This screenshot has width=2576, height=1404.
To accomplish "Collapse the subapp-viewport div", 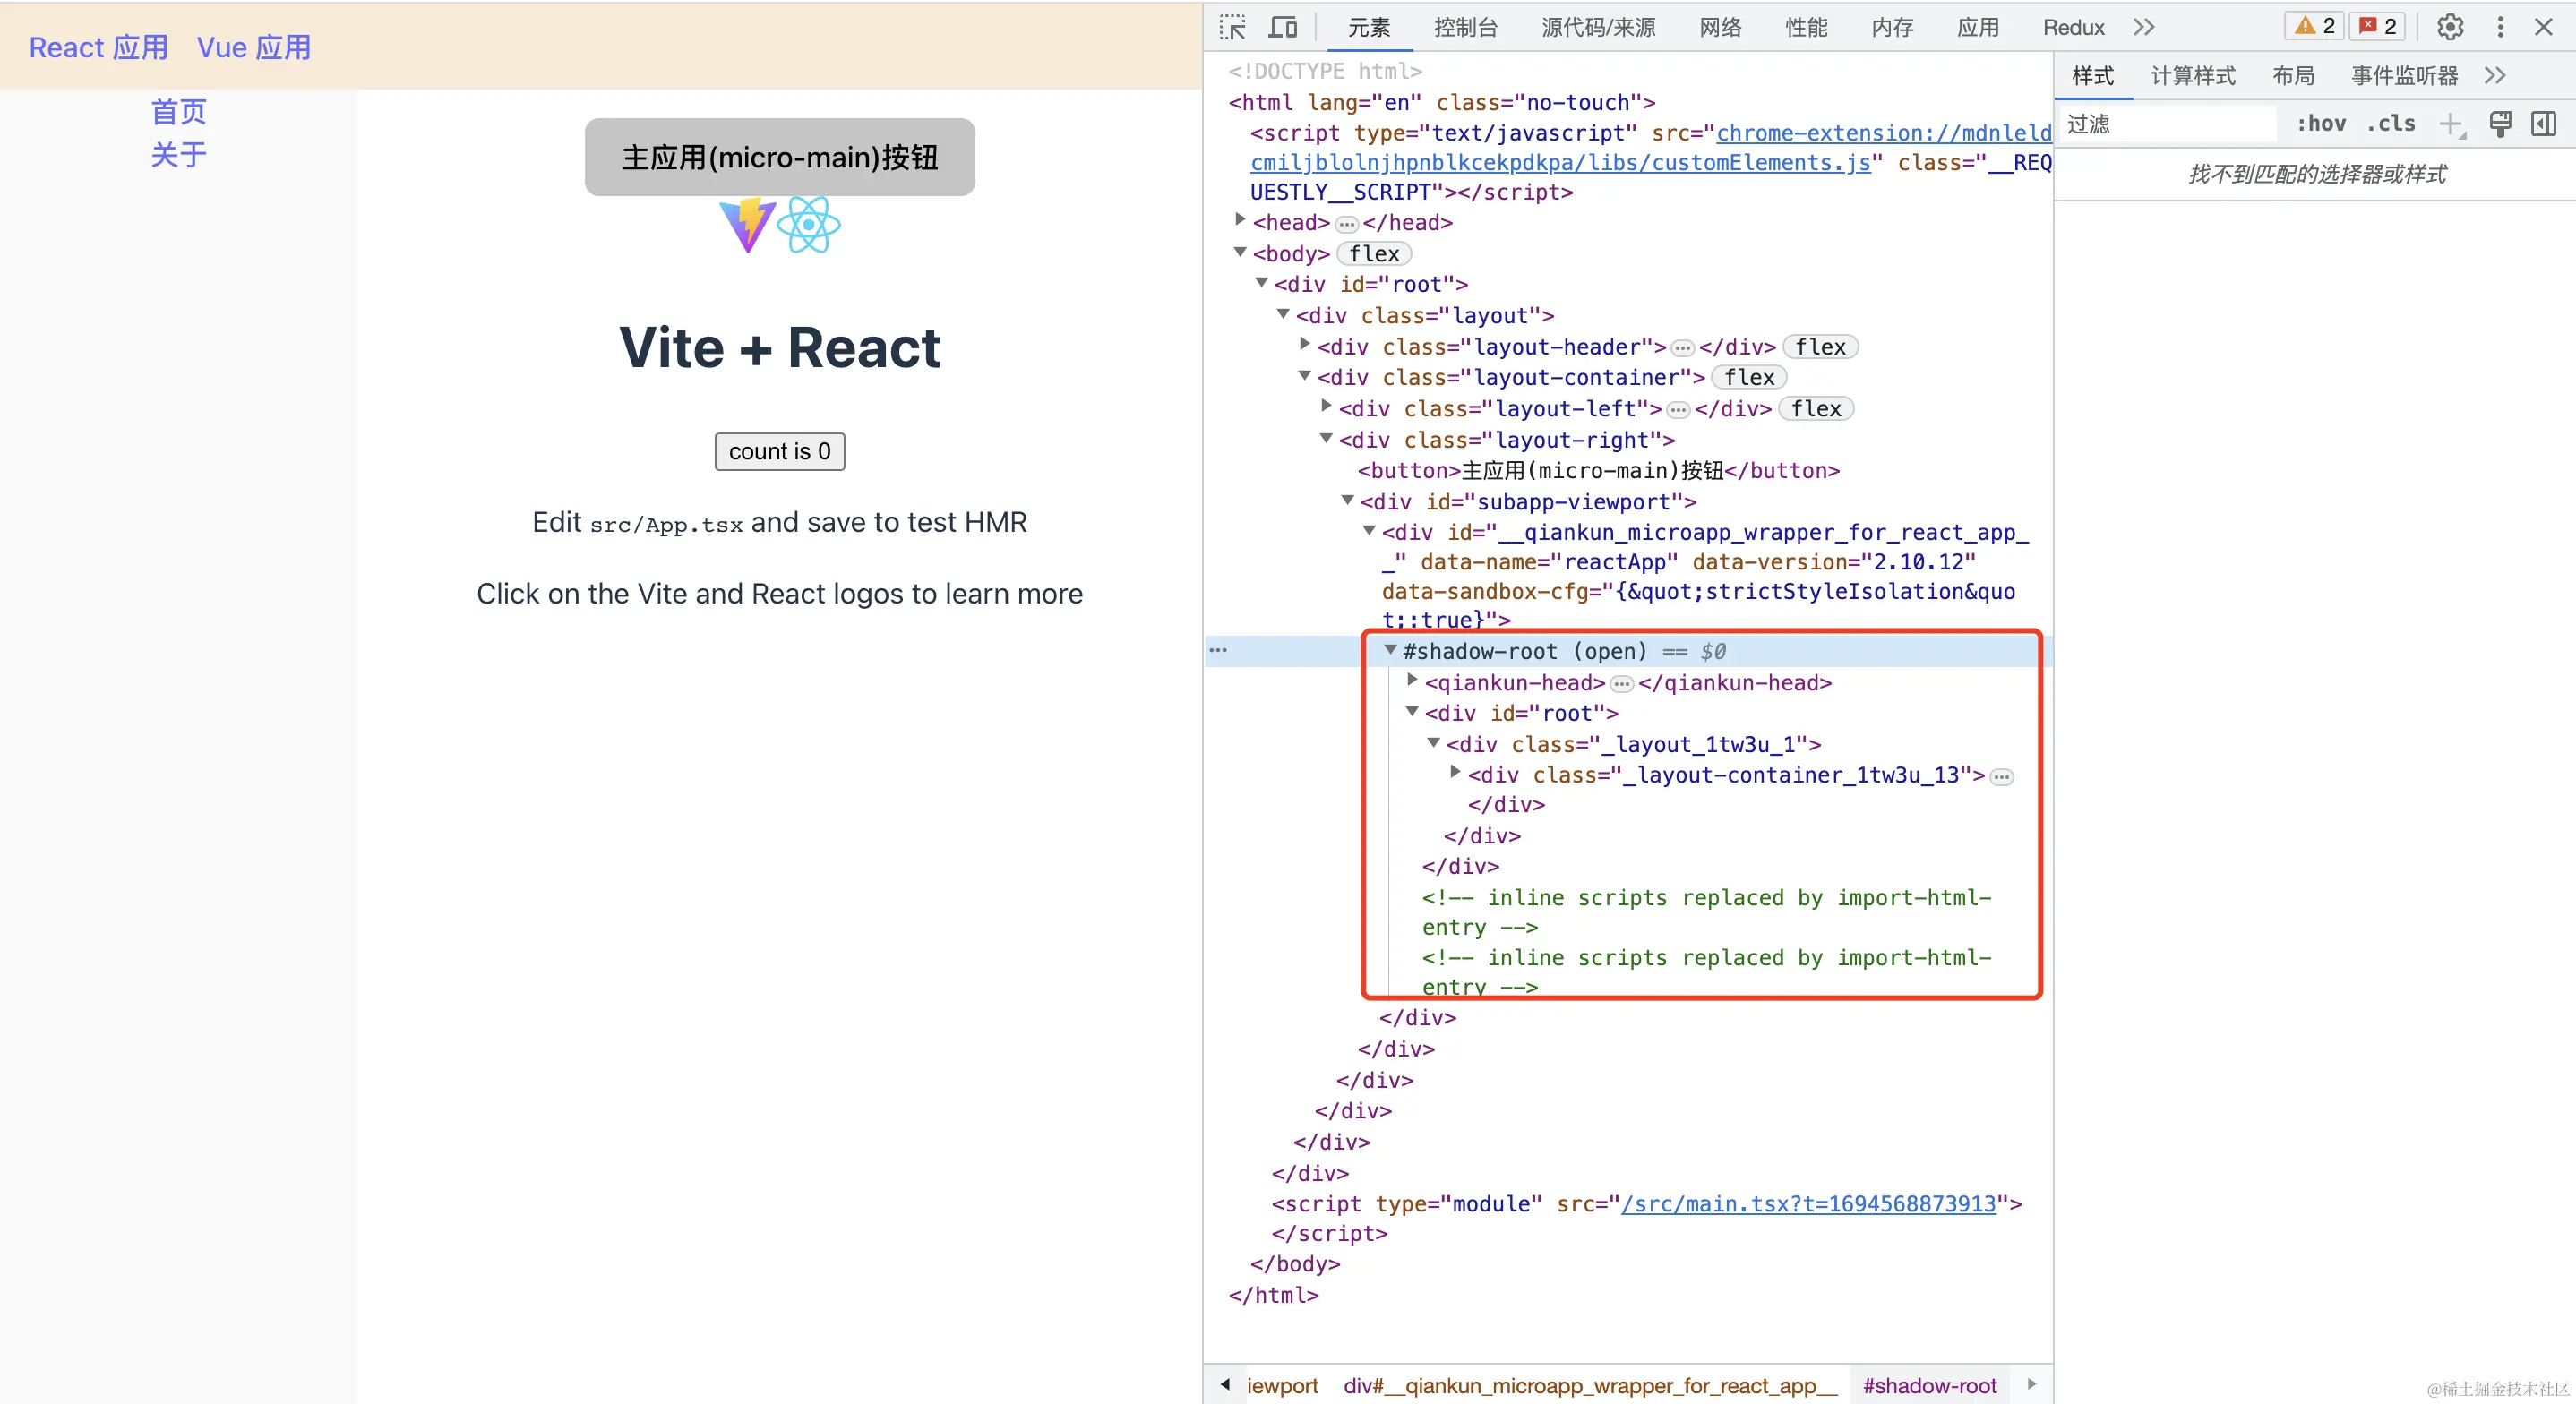I will pyautogui.click(x=1348, y=500).
